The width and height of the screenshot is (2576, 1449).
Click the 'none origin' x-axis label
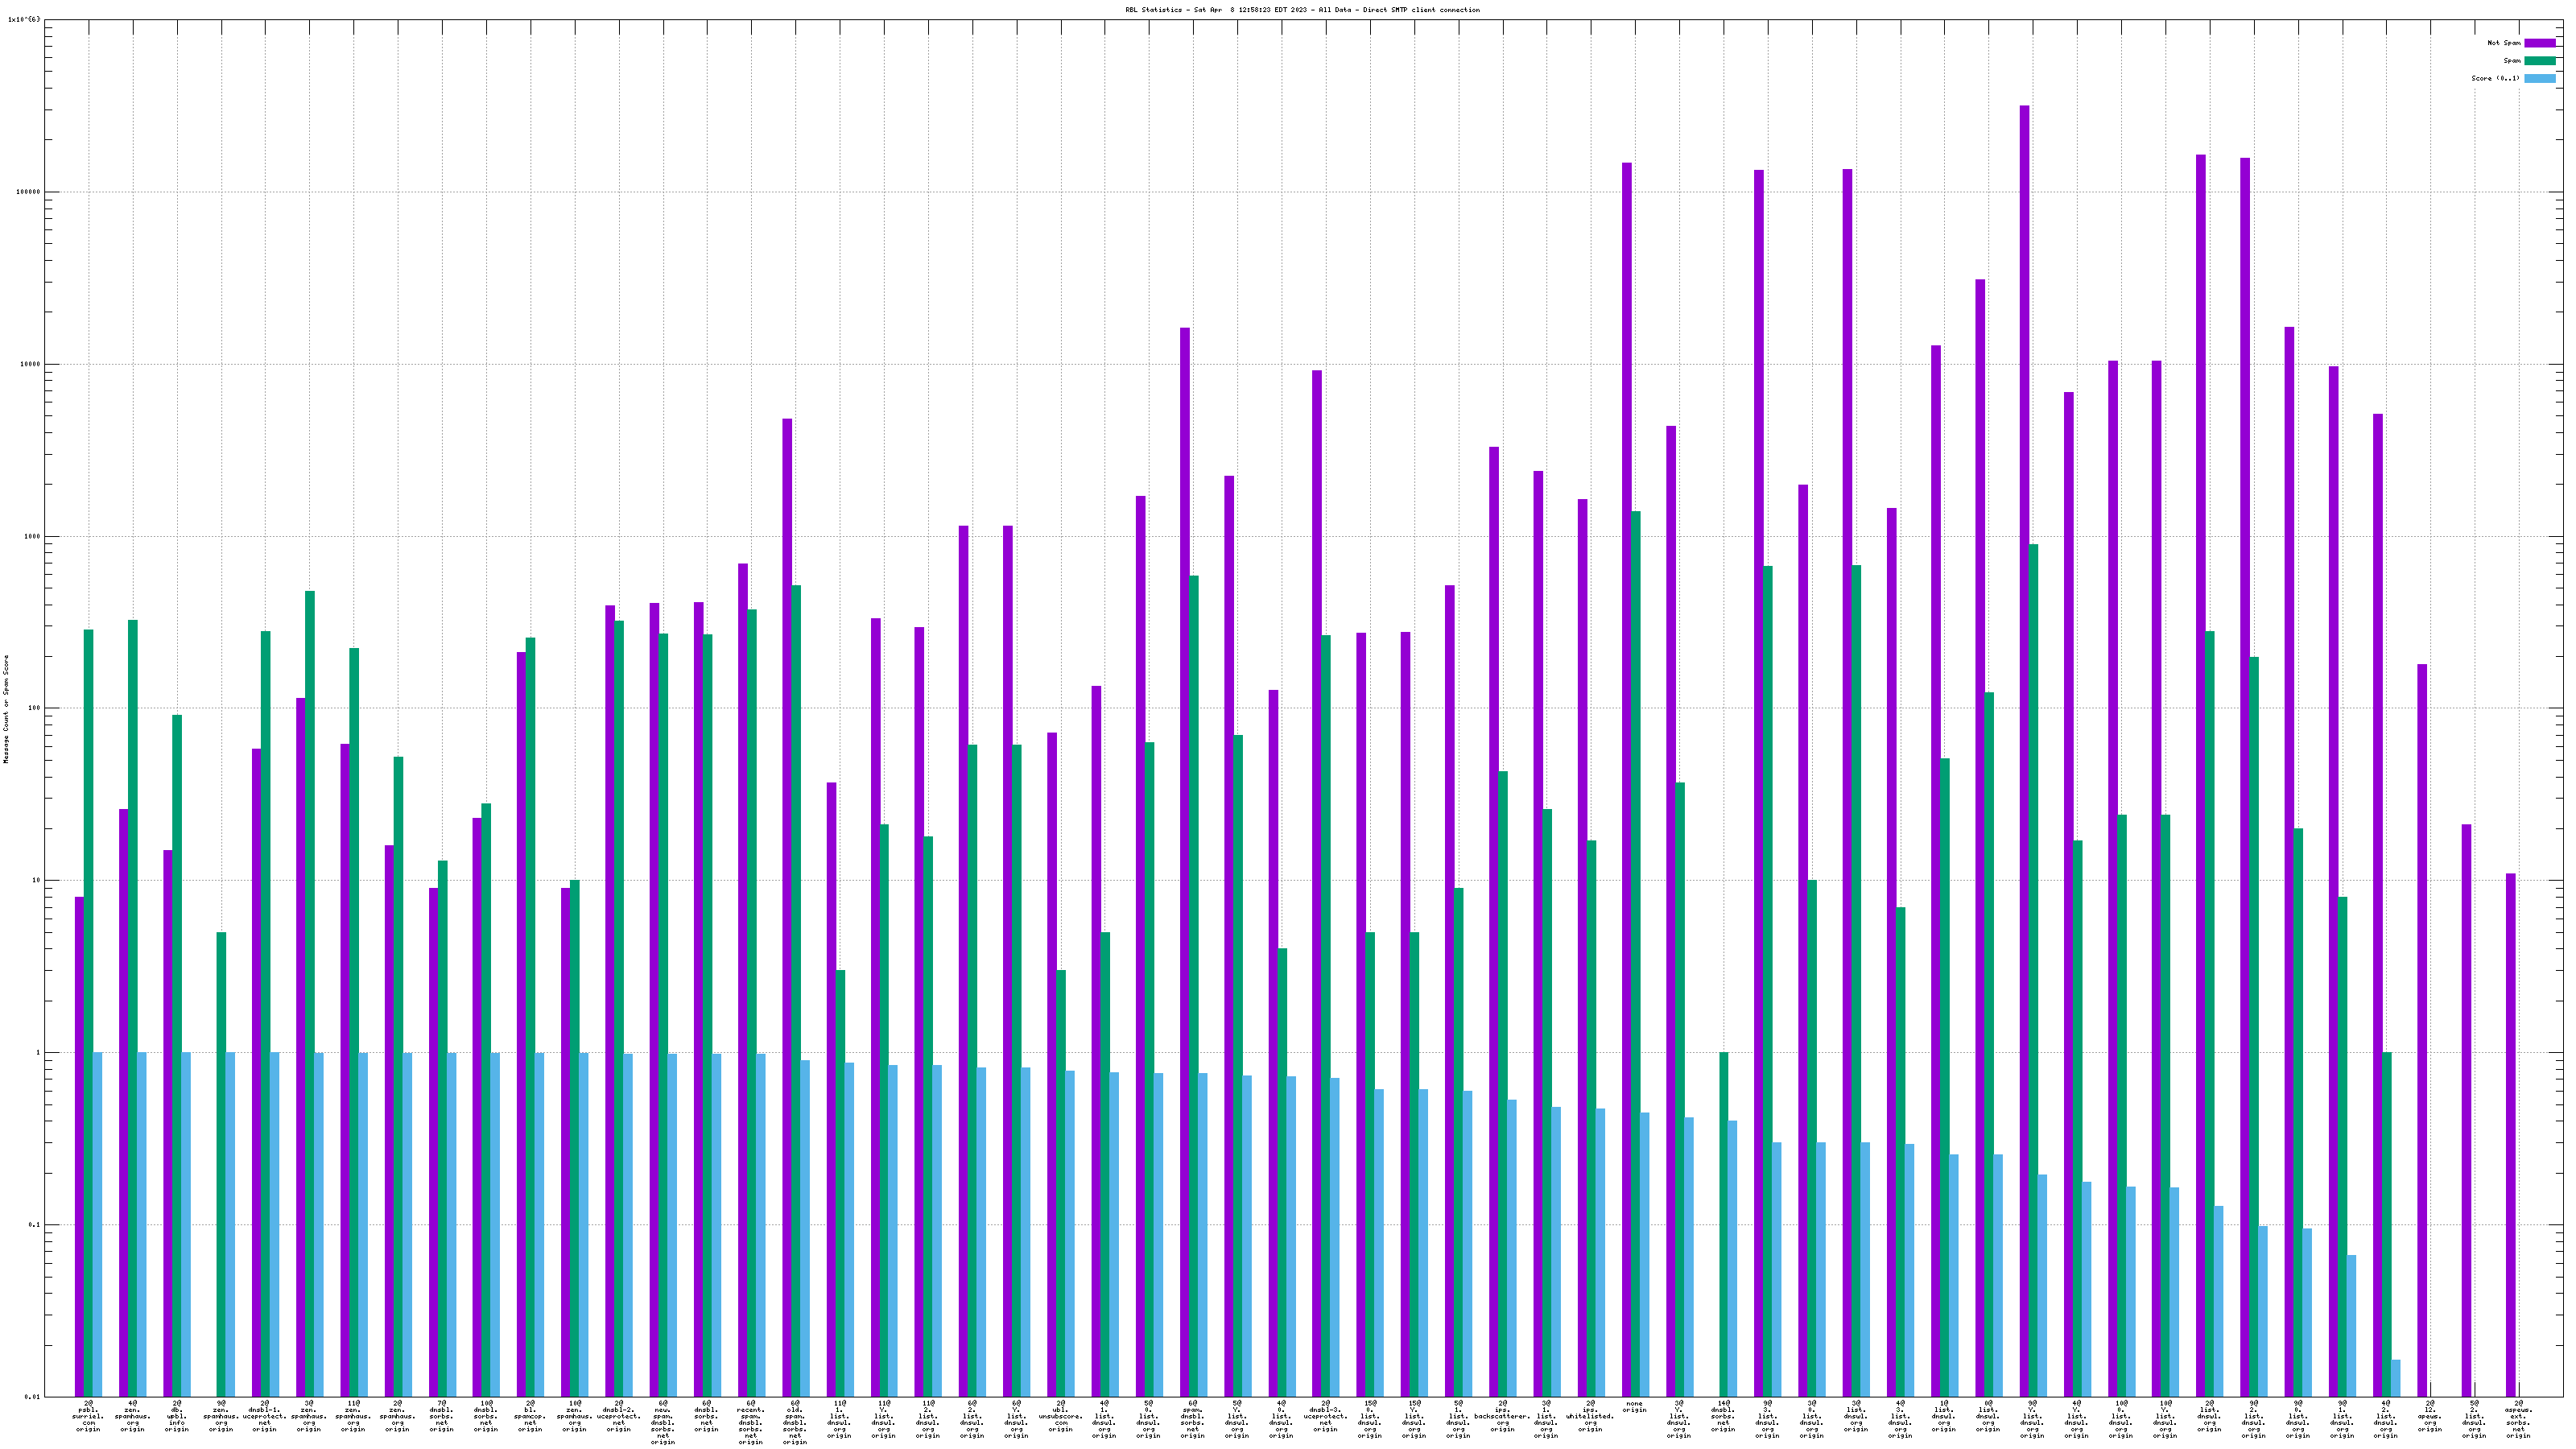click(x=1634, y=1406)
